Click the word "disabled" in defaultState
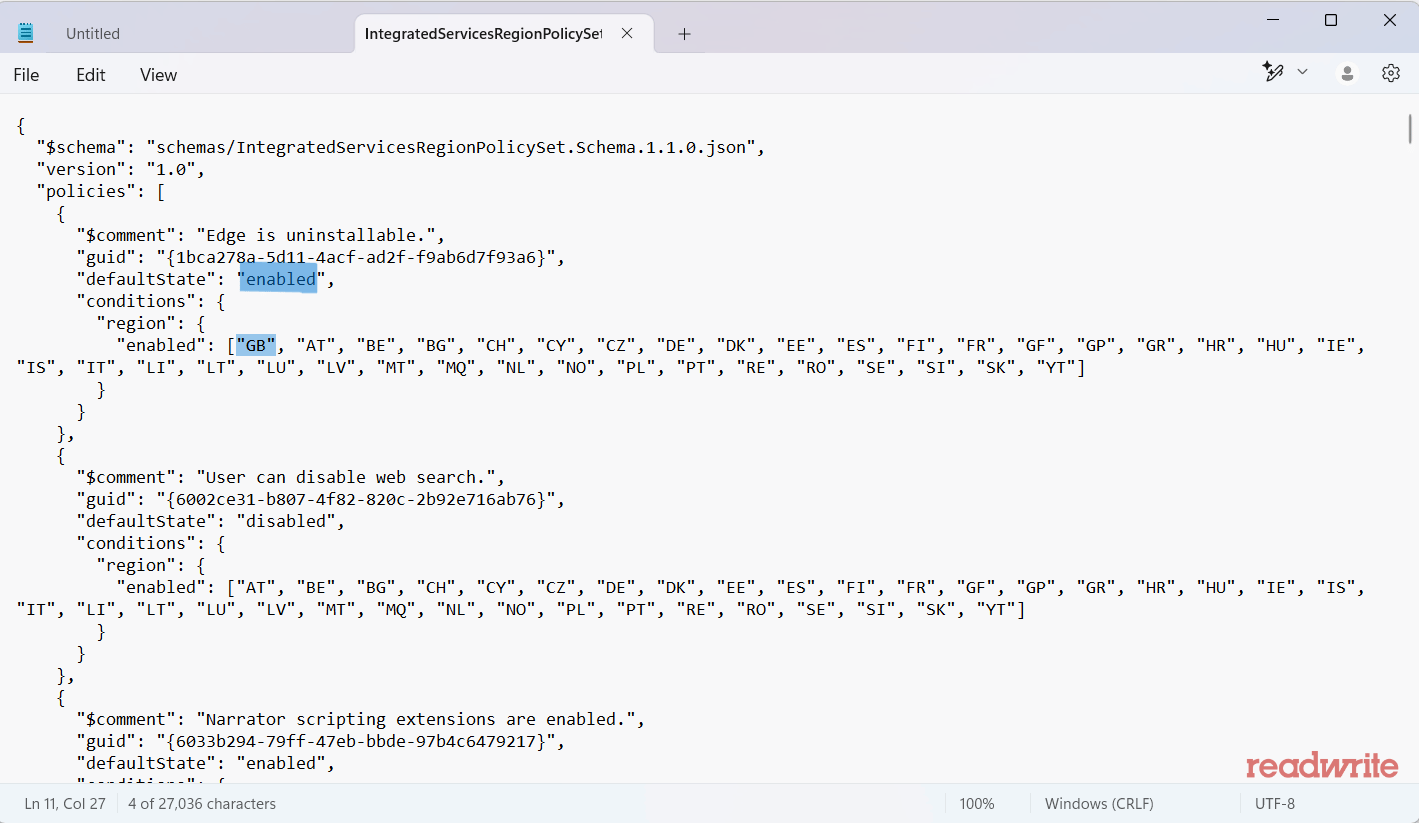1419x823 pixels. [x=286, y=521]
